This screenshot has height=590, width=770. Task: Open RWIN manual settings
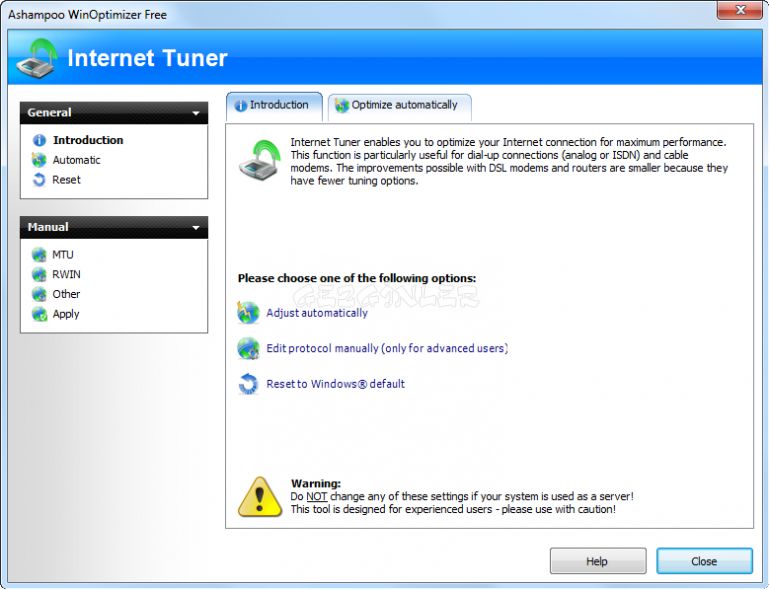(x=66, y=274)
